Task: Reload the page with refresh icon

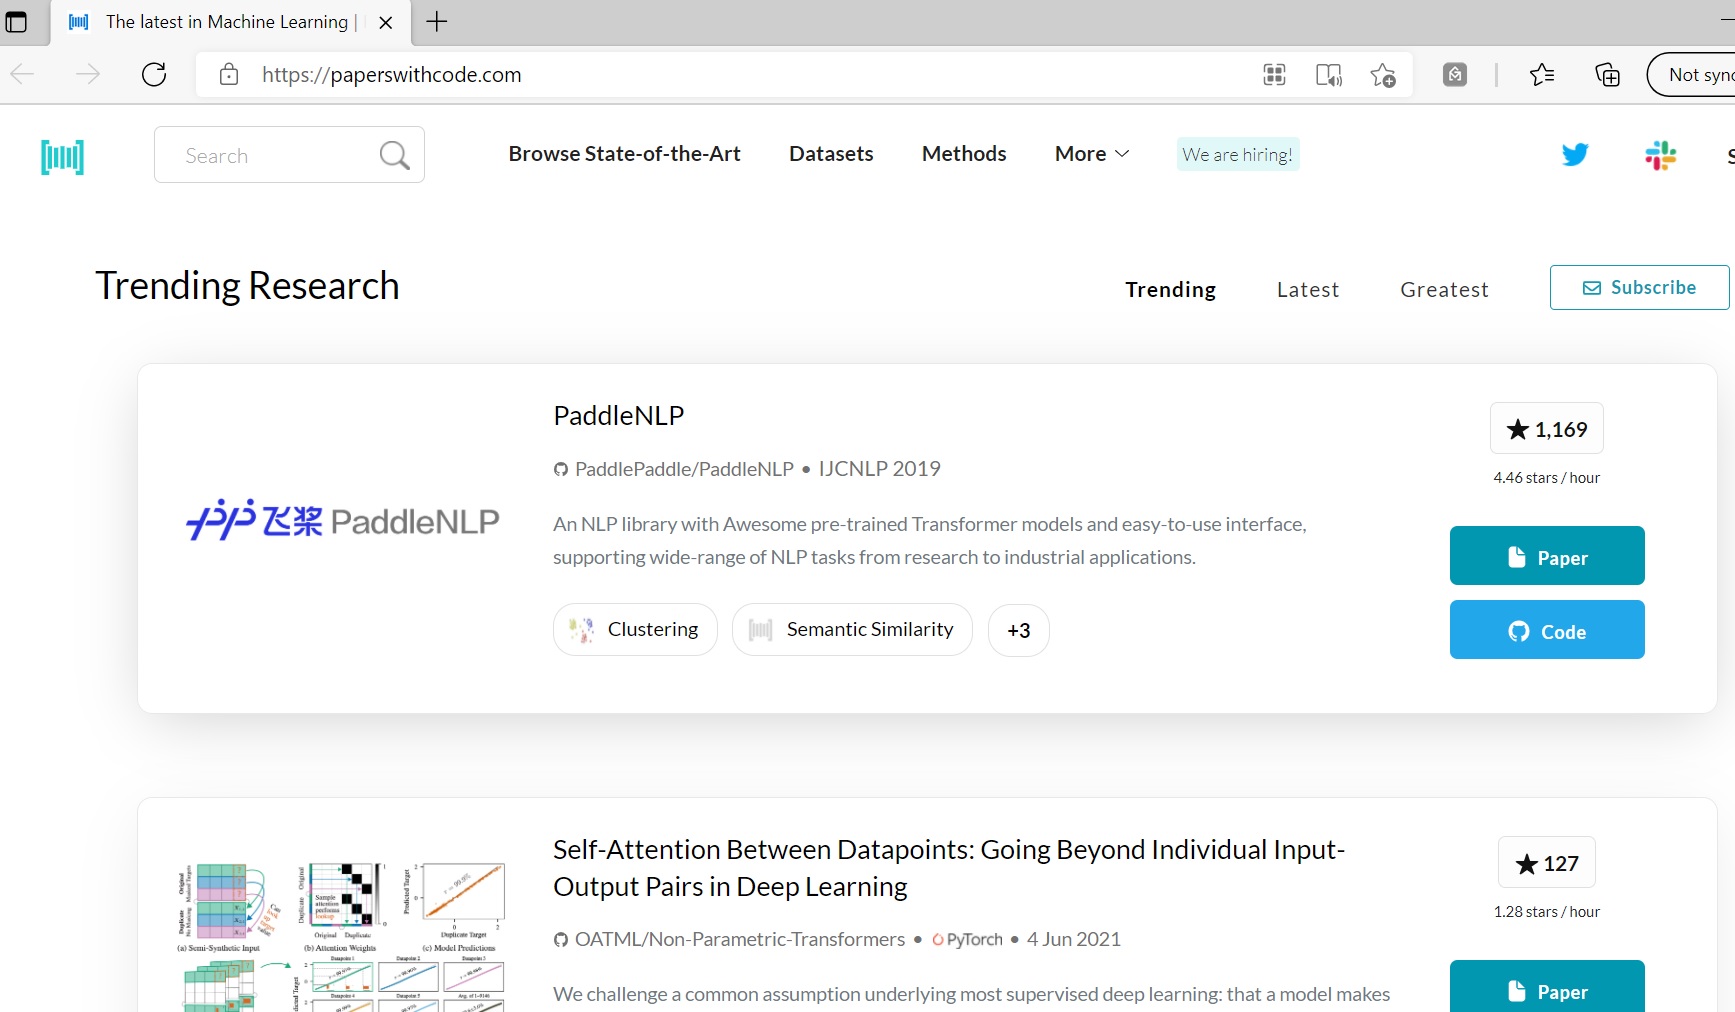Action: 154,74
